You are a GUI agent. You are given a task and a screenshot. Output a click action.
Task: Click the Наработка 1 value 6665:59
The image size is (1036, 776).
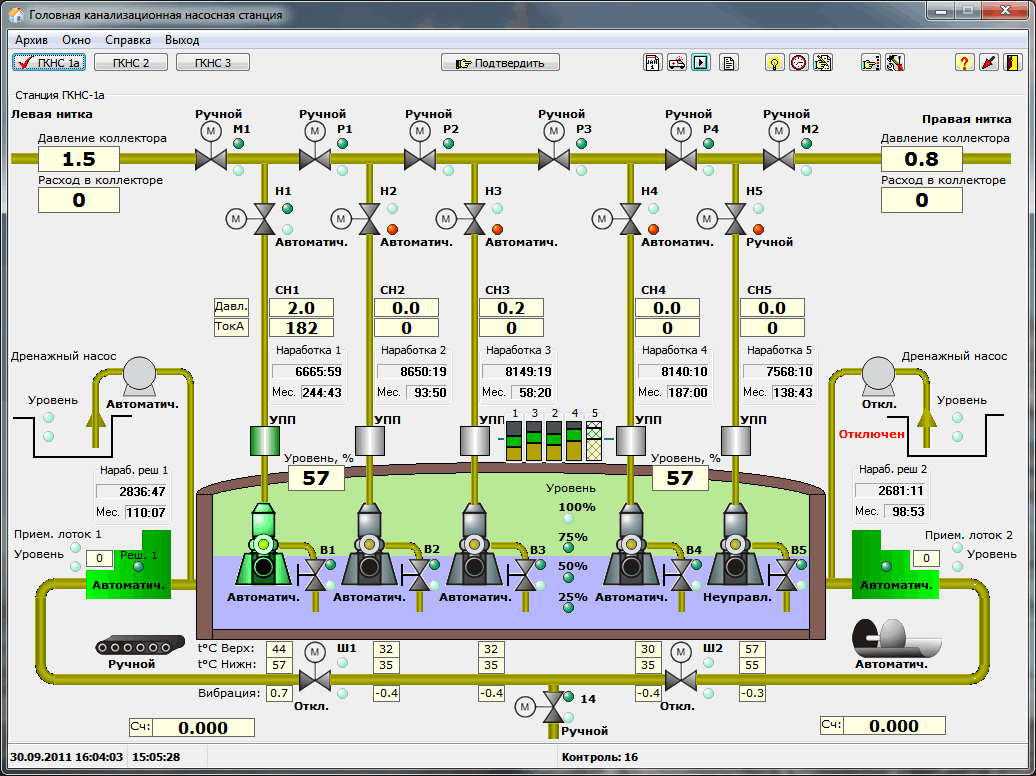[309, 371]
